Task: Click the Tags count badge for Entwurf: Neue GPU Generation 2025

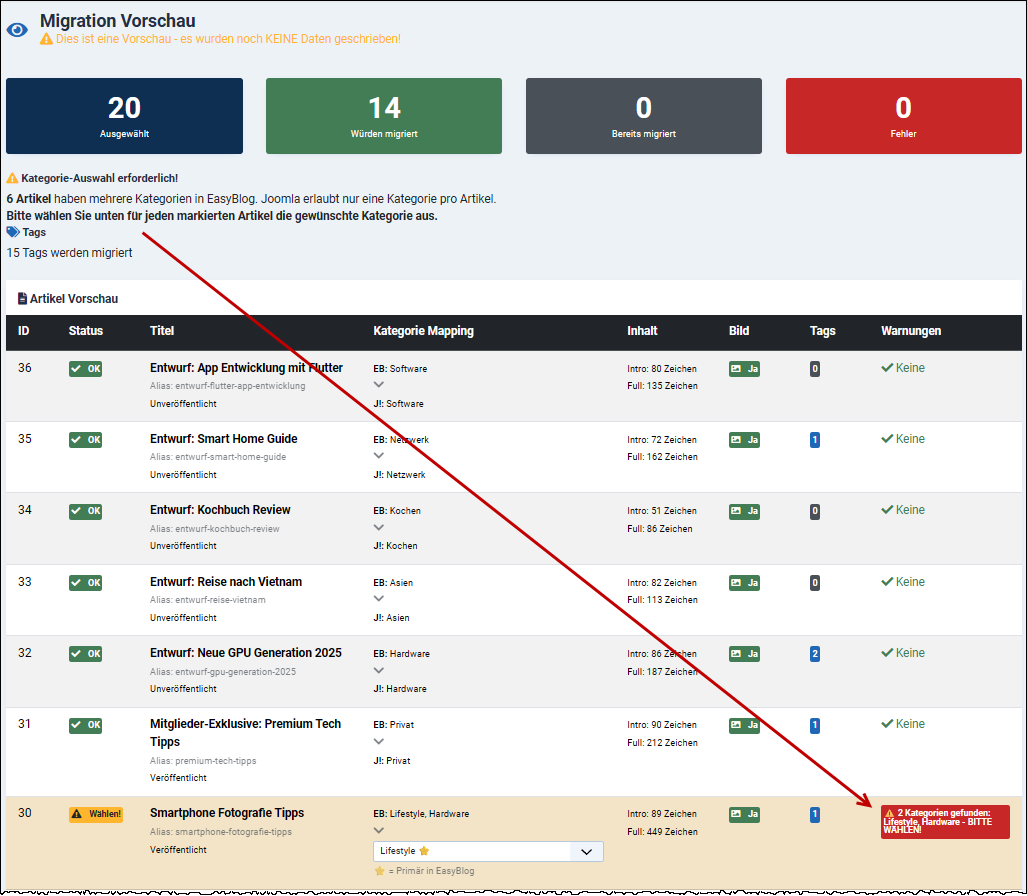Action: click(814, 653)
